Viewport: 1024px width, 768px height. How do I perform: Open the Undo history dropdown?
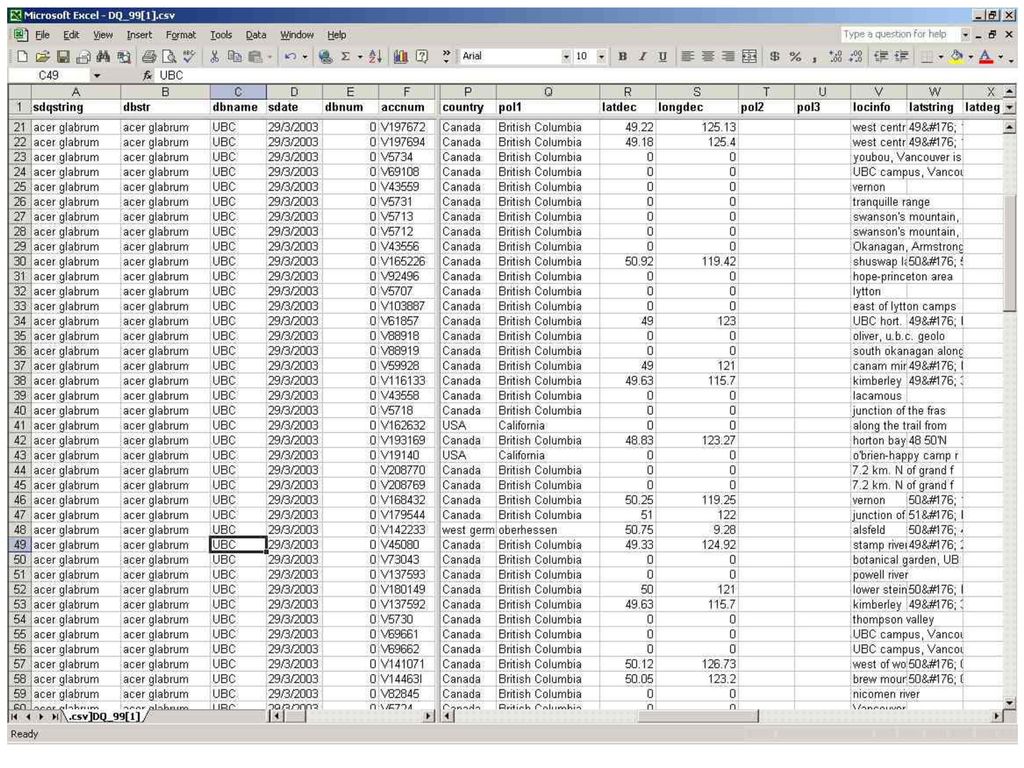304,57
